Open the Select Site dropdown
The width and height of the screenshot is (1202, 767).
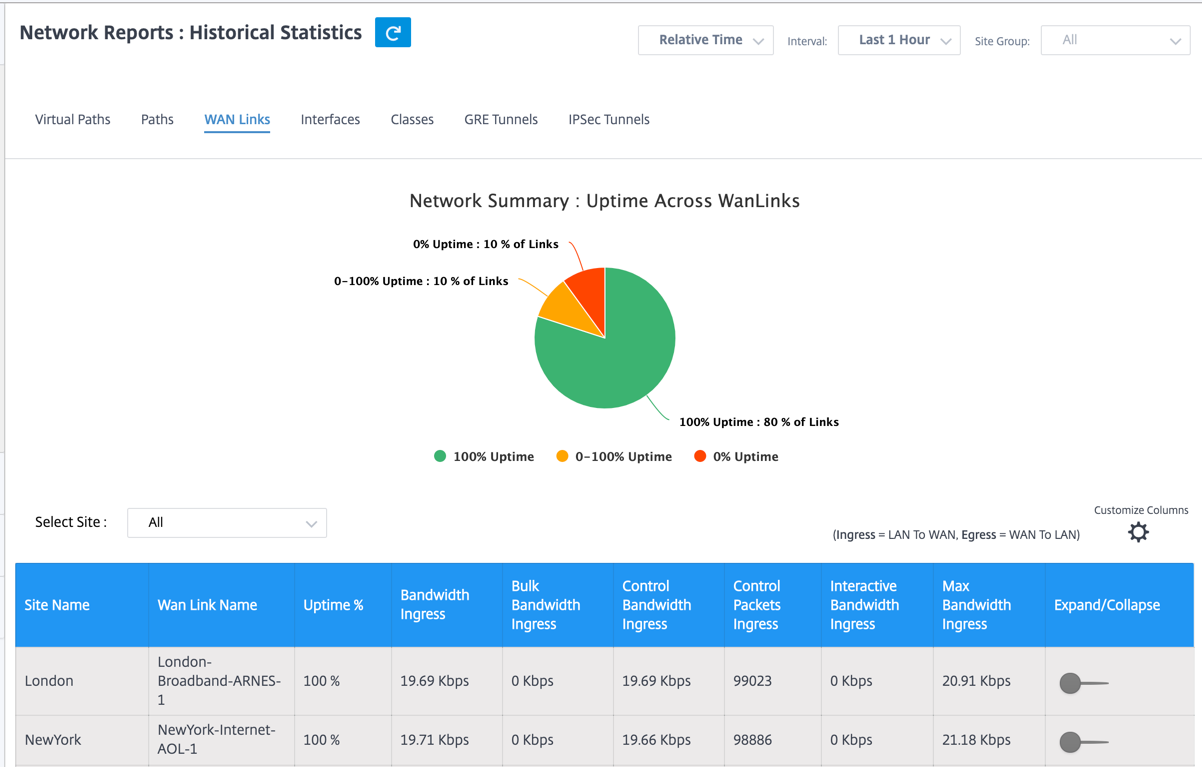[x=227, y=523]
